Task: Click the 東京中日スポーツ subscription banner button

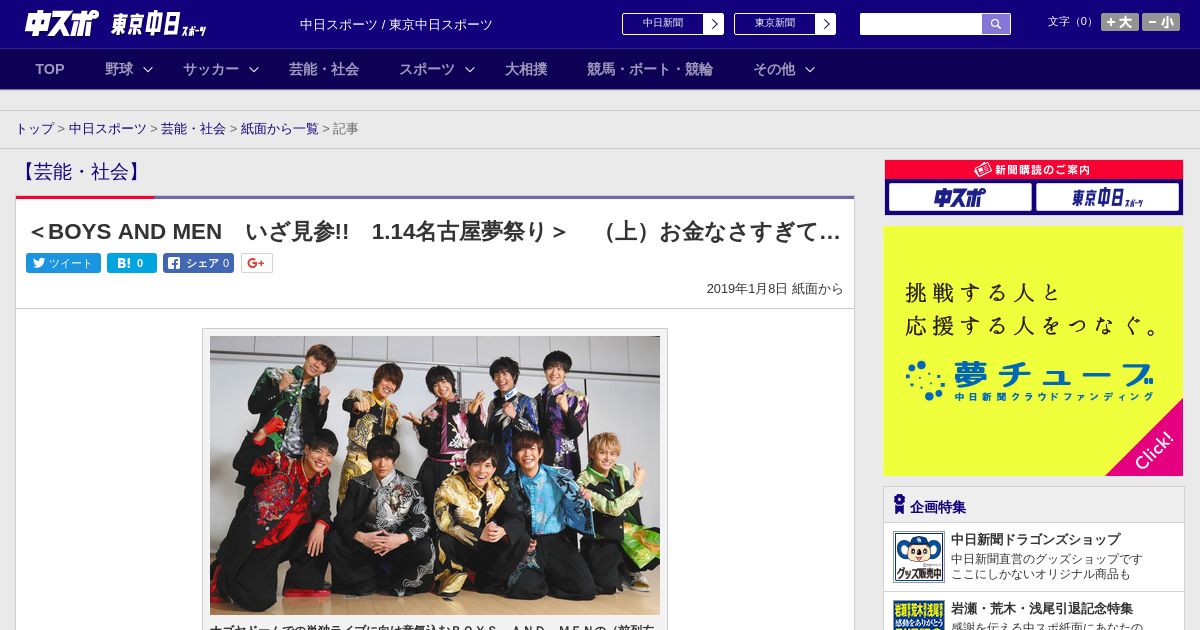Action: 1107,197
